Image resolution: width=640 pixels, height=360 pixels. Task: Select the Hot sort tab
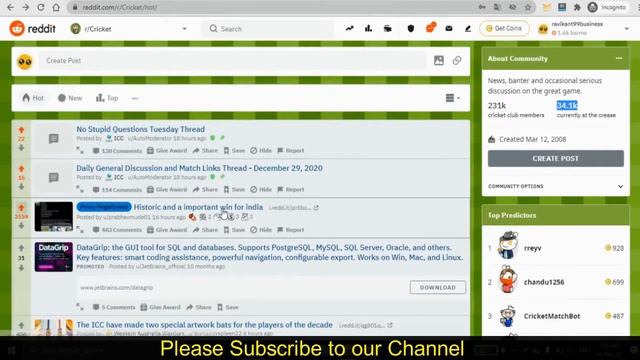(33, 98)
